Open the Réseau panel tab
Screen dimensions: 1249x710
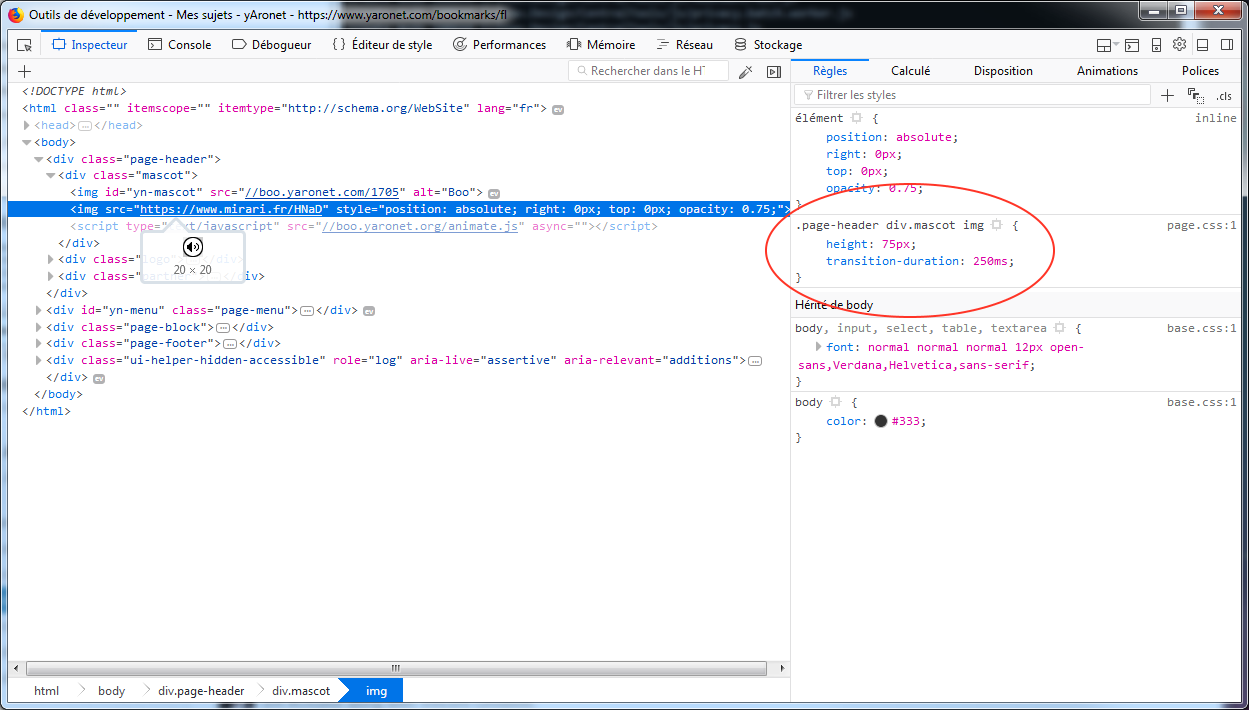(685, 45)
